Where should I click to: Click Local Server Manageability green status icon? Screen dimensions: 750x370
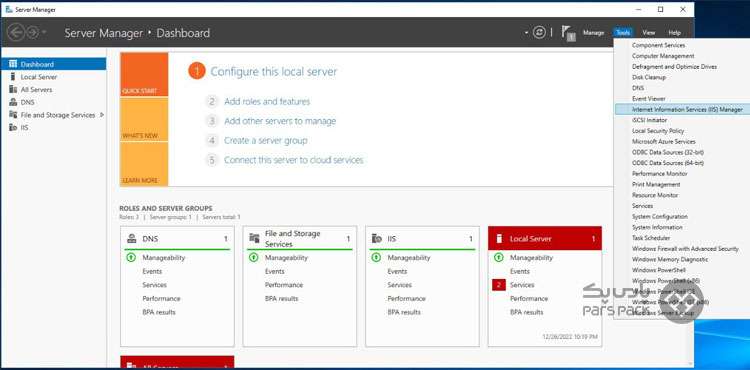point(499,257)
